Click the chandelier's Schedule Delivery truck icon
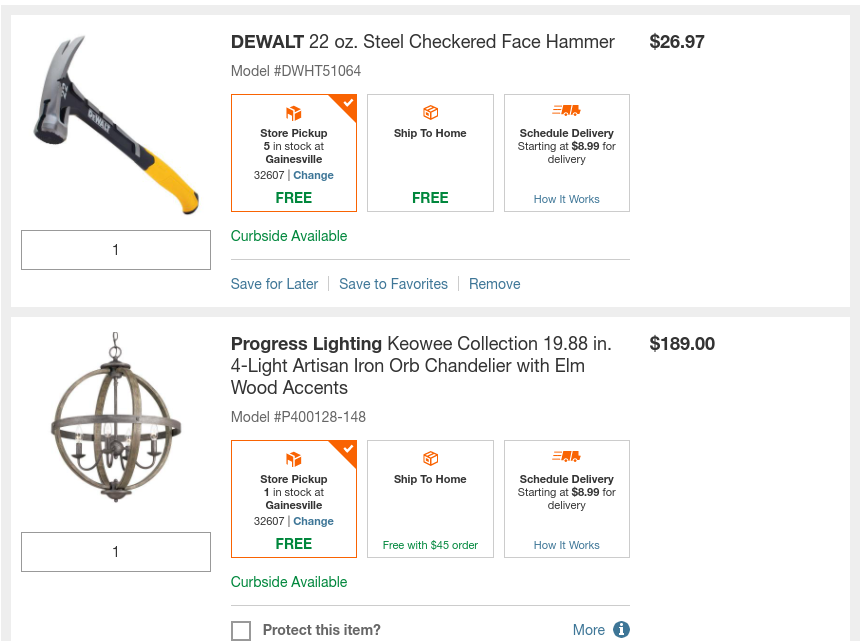The image size is (866, 641). tap(566, 457)
